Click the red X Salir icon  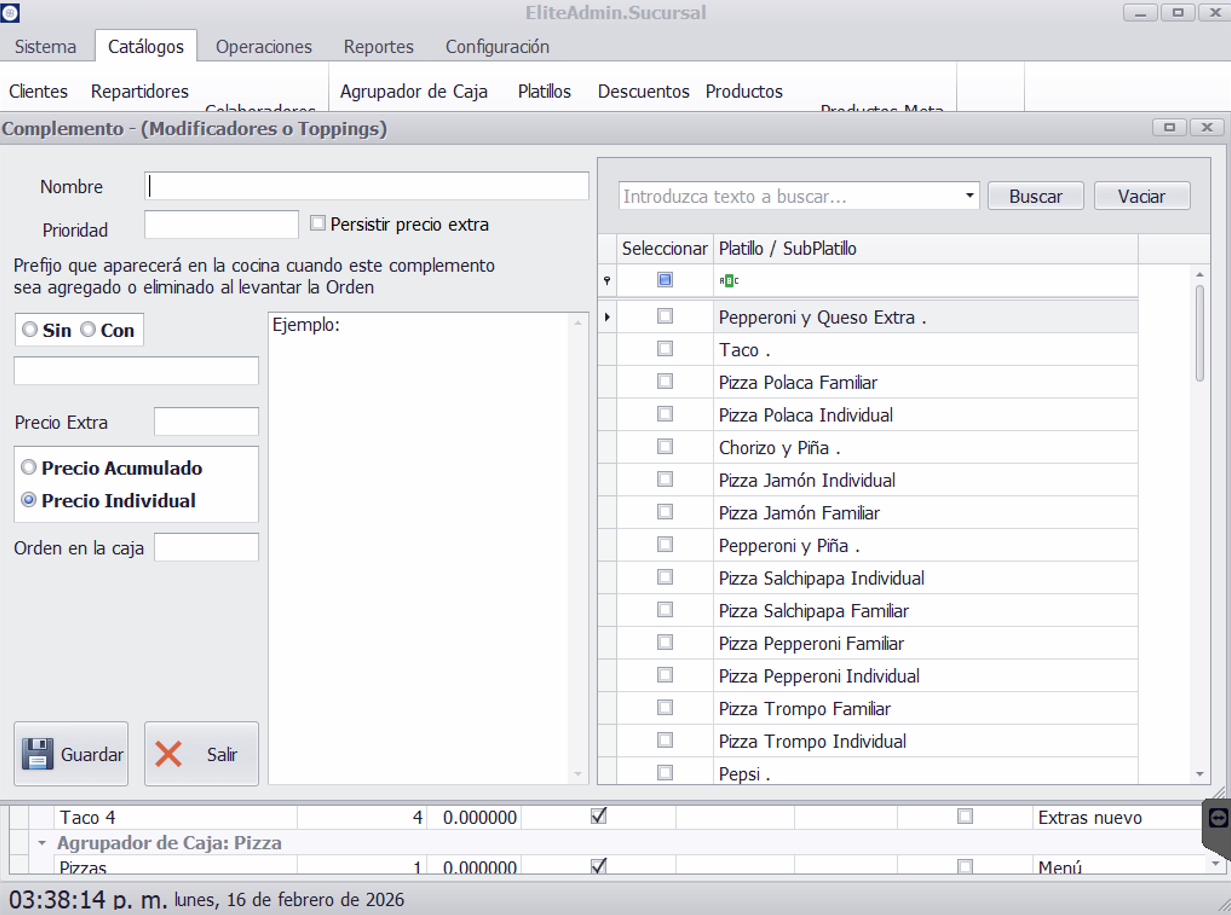click(x=169, y=754)
